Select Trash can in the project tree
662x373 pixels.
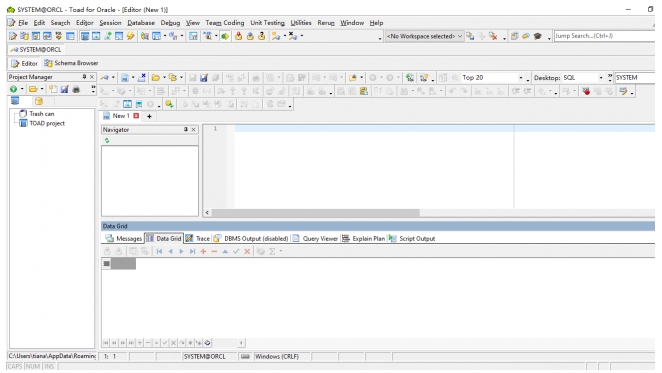[x=37, y=114]
